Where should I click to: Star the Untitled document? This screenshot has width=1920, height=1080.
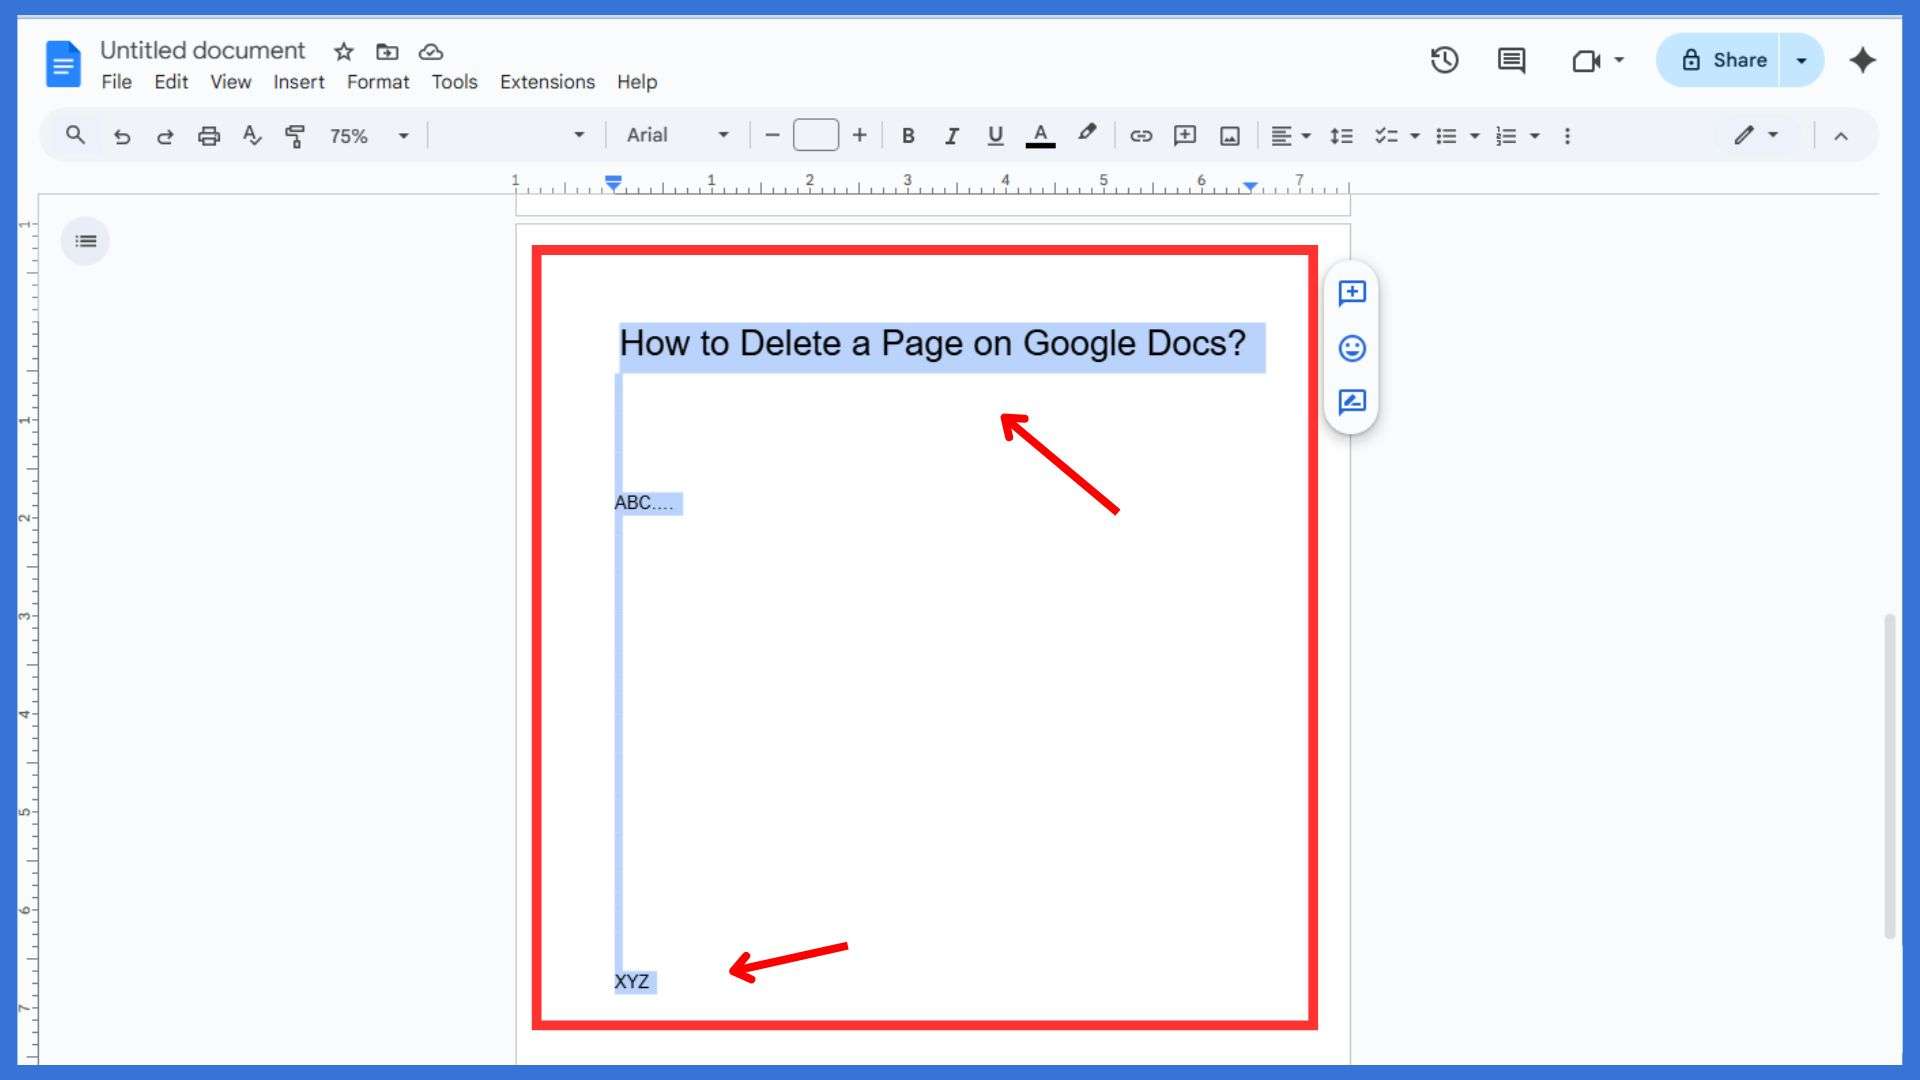(x=344, y=51)
